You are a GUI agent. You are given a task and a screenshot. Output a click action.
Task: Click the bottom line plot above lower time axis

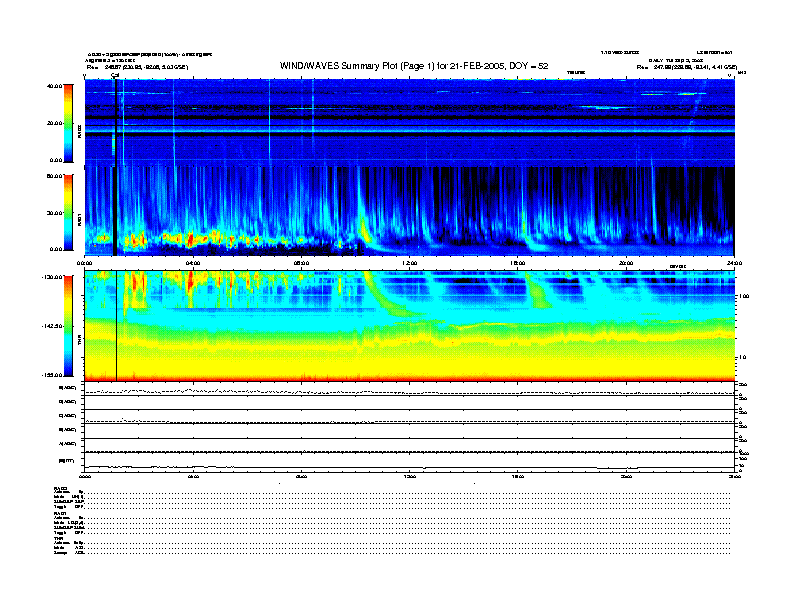(410, 462)
